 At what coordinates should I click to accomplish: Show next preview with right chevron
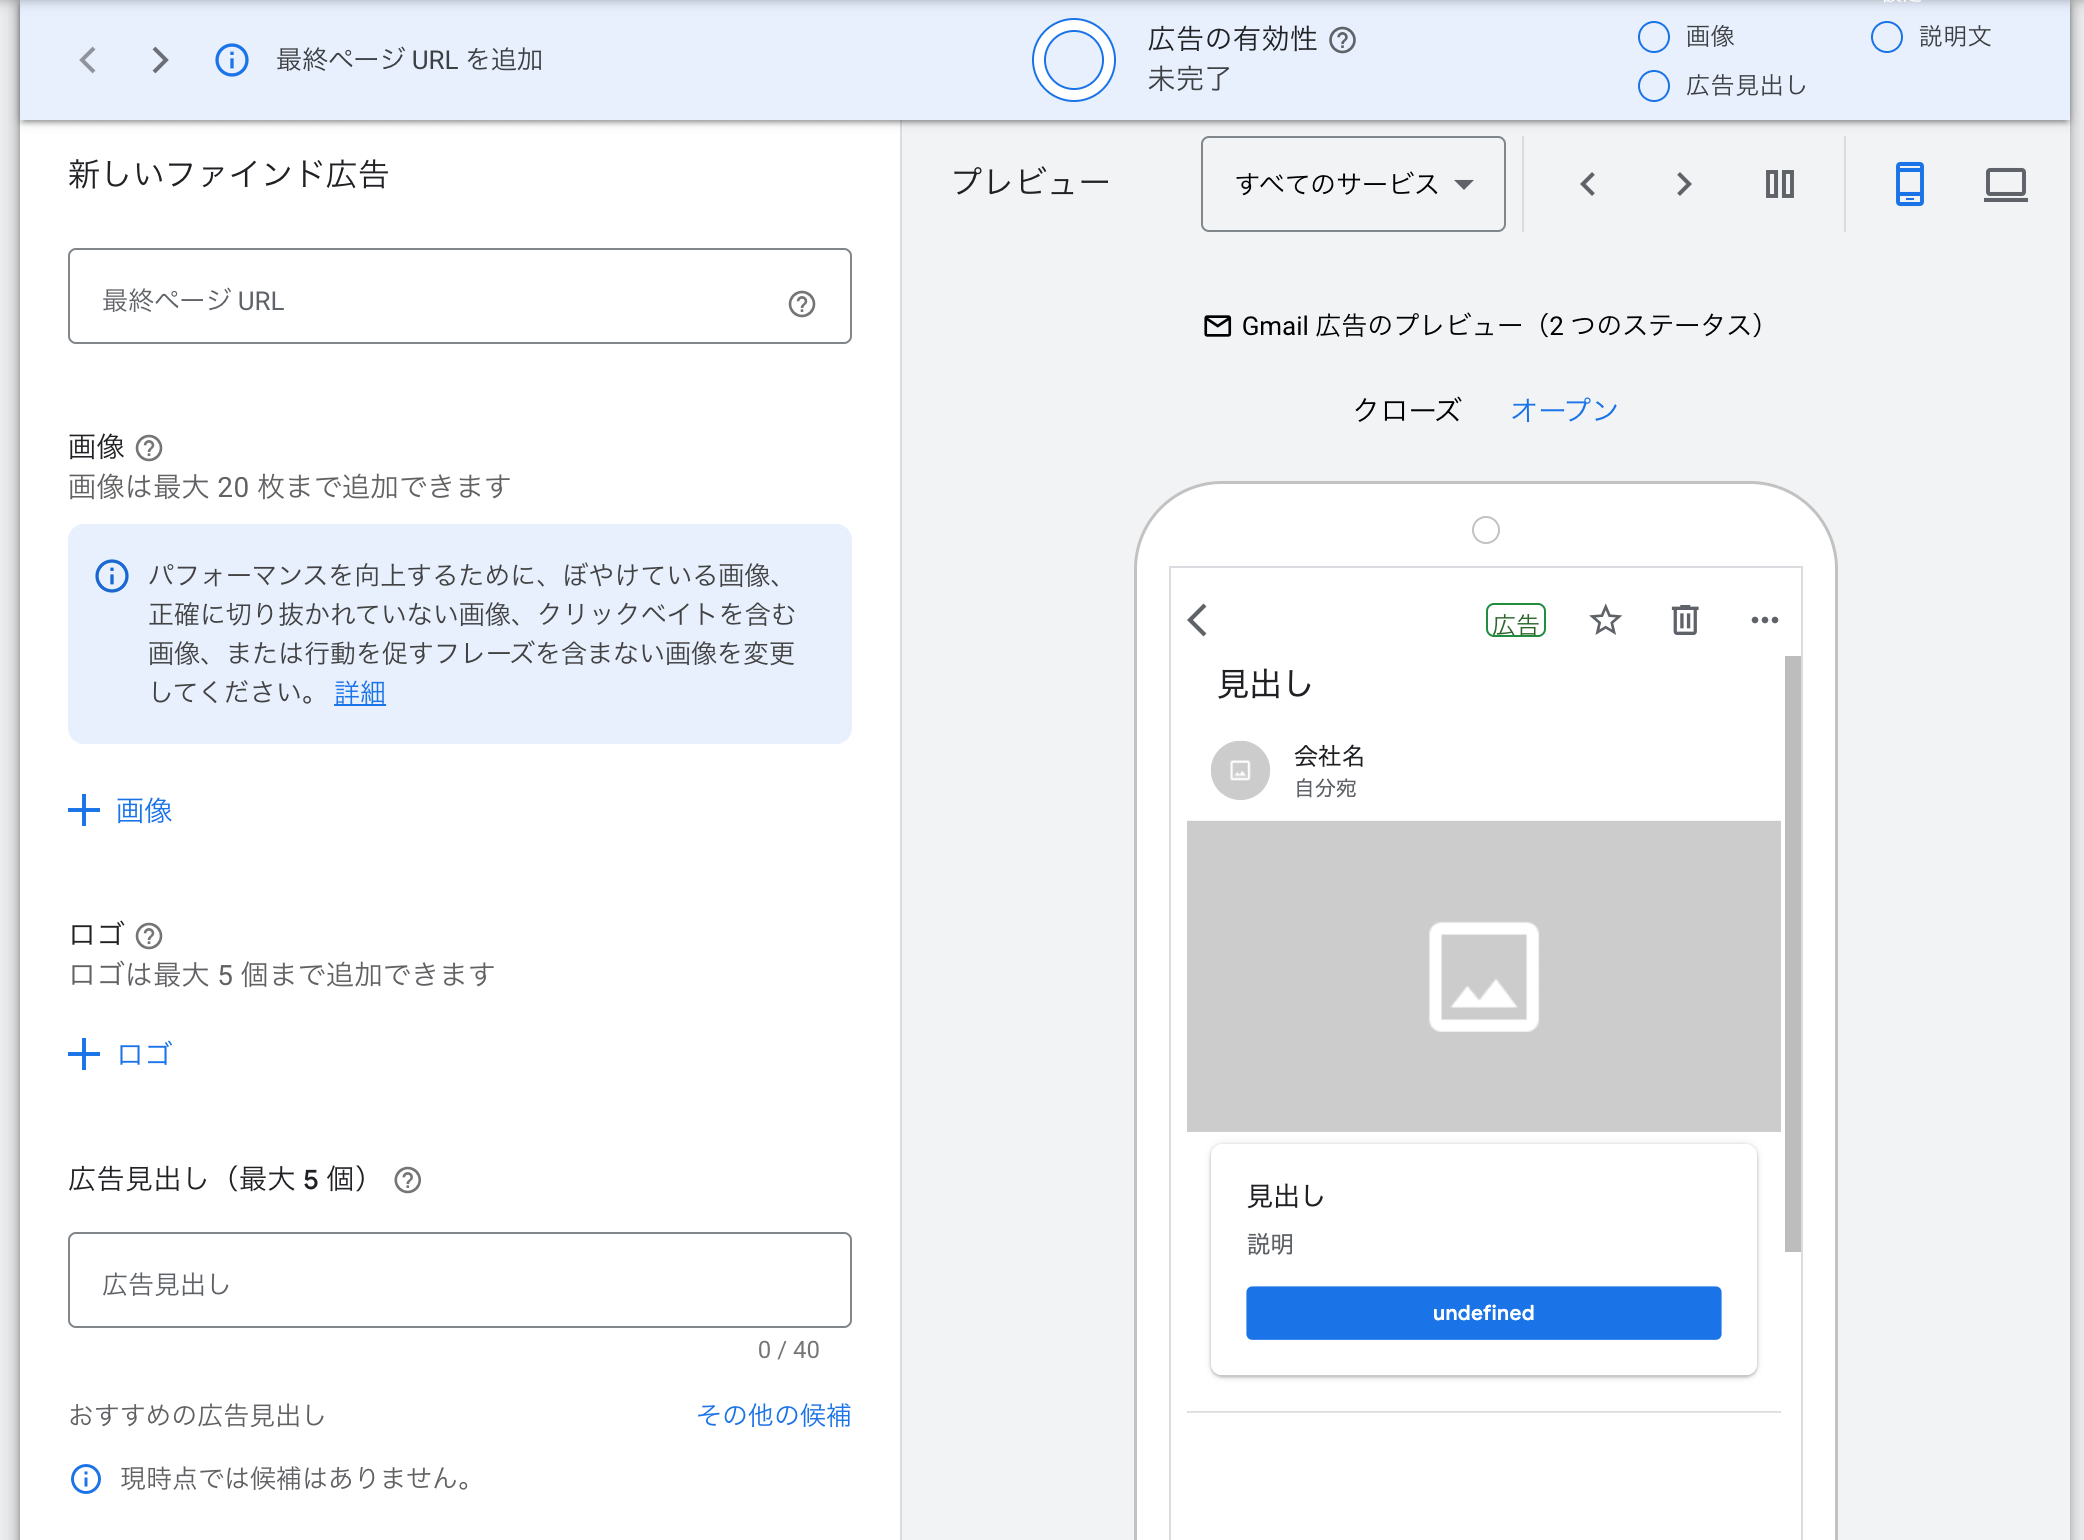pyautogui.click(x=1684, y=184)
